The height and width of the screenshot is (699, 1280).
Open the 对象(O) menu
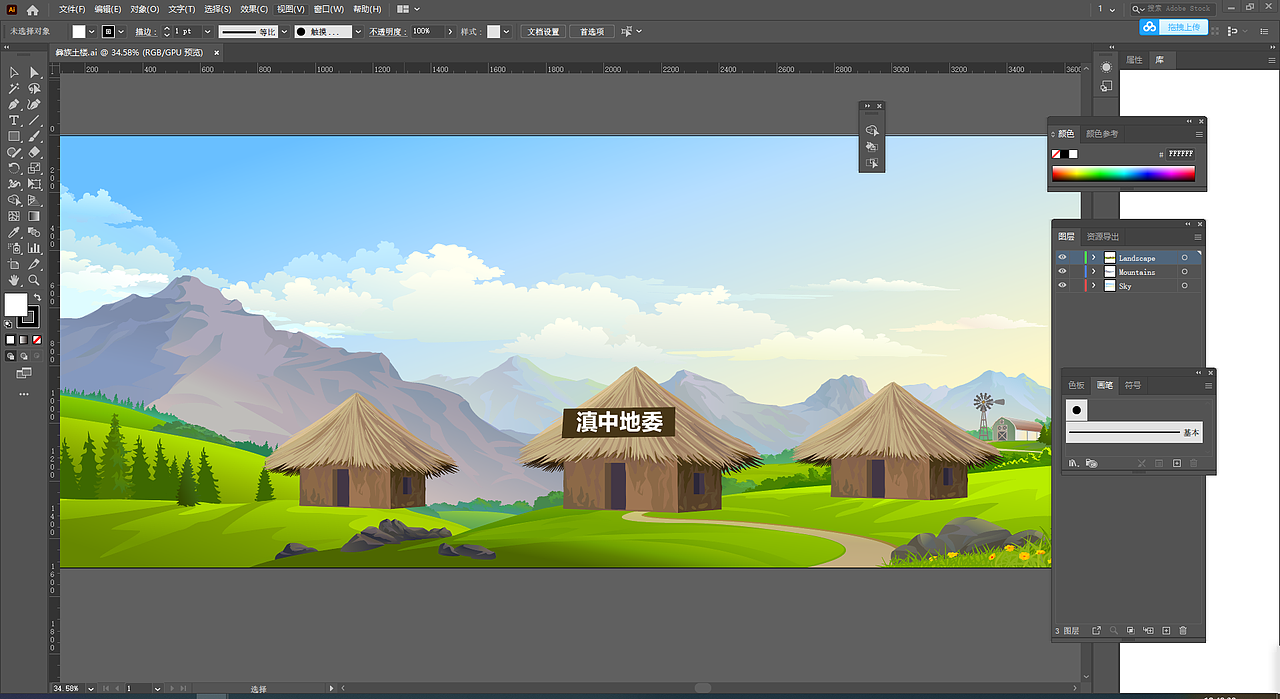pyautogui.click(x=145, y=9)
